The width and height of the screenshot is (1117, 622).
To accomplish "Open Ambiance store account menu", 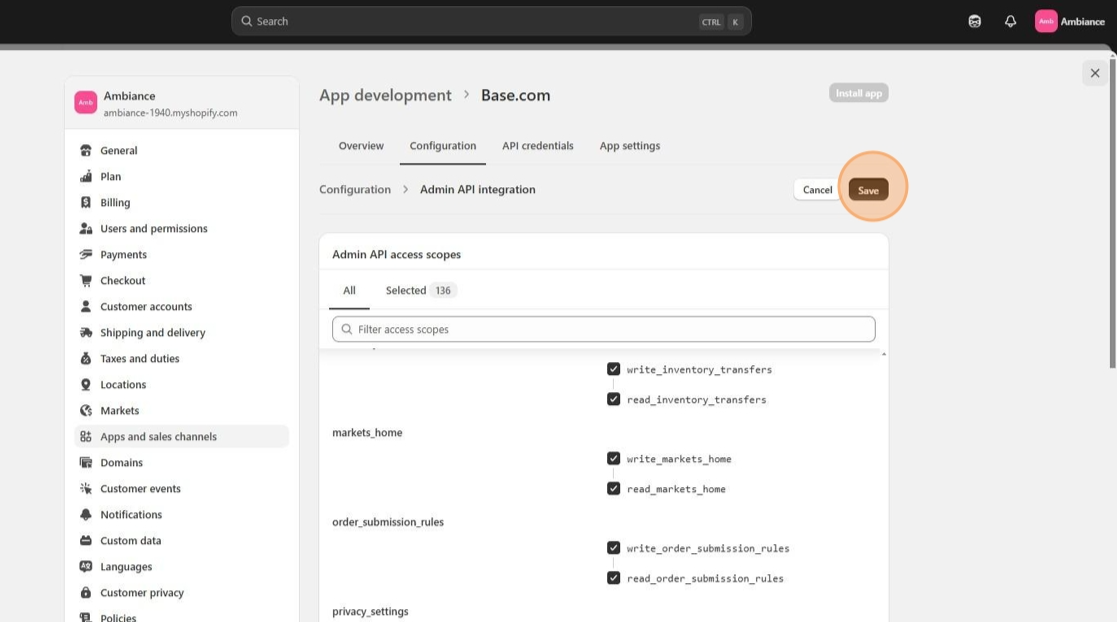I will coord(1070,21).
